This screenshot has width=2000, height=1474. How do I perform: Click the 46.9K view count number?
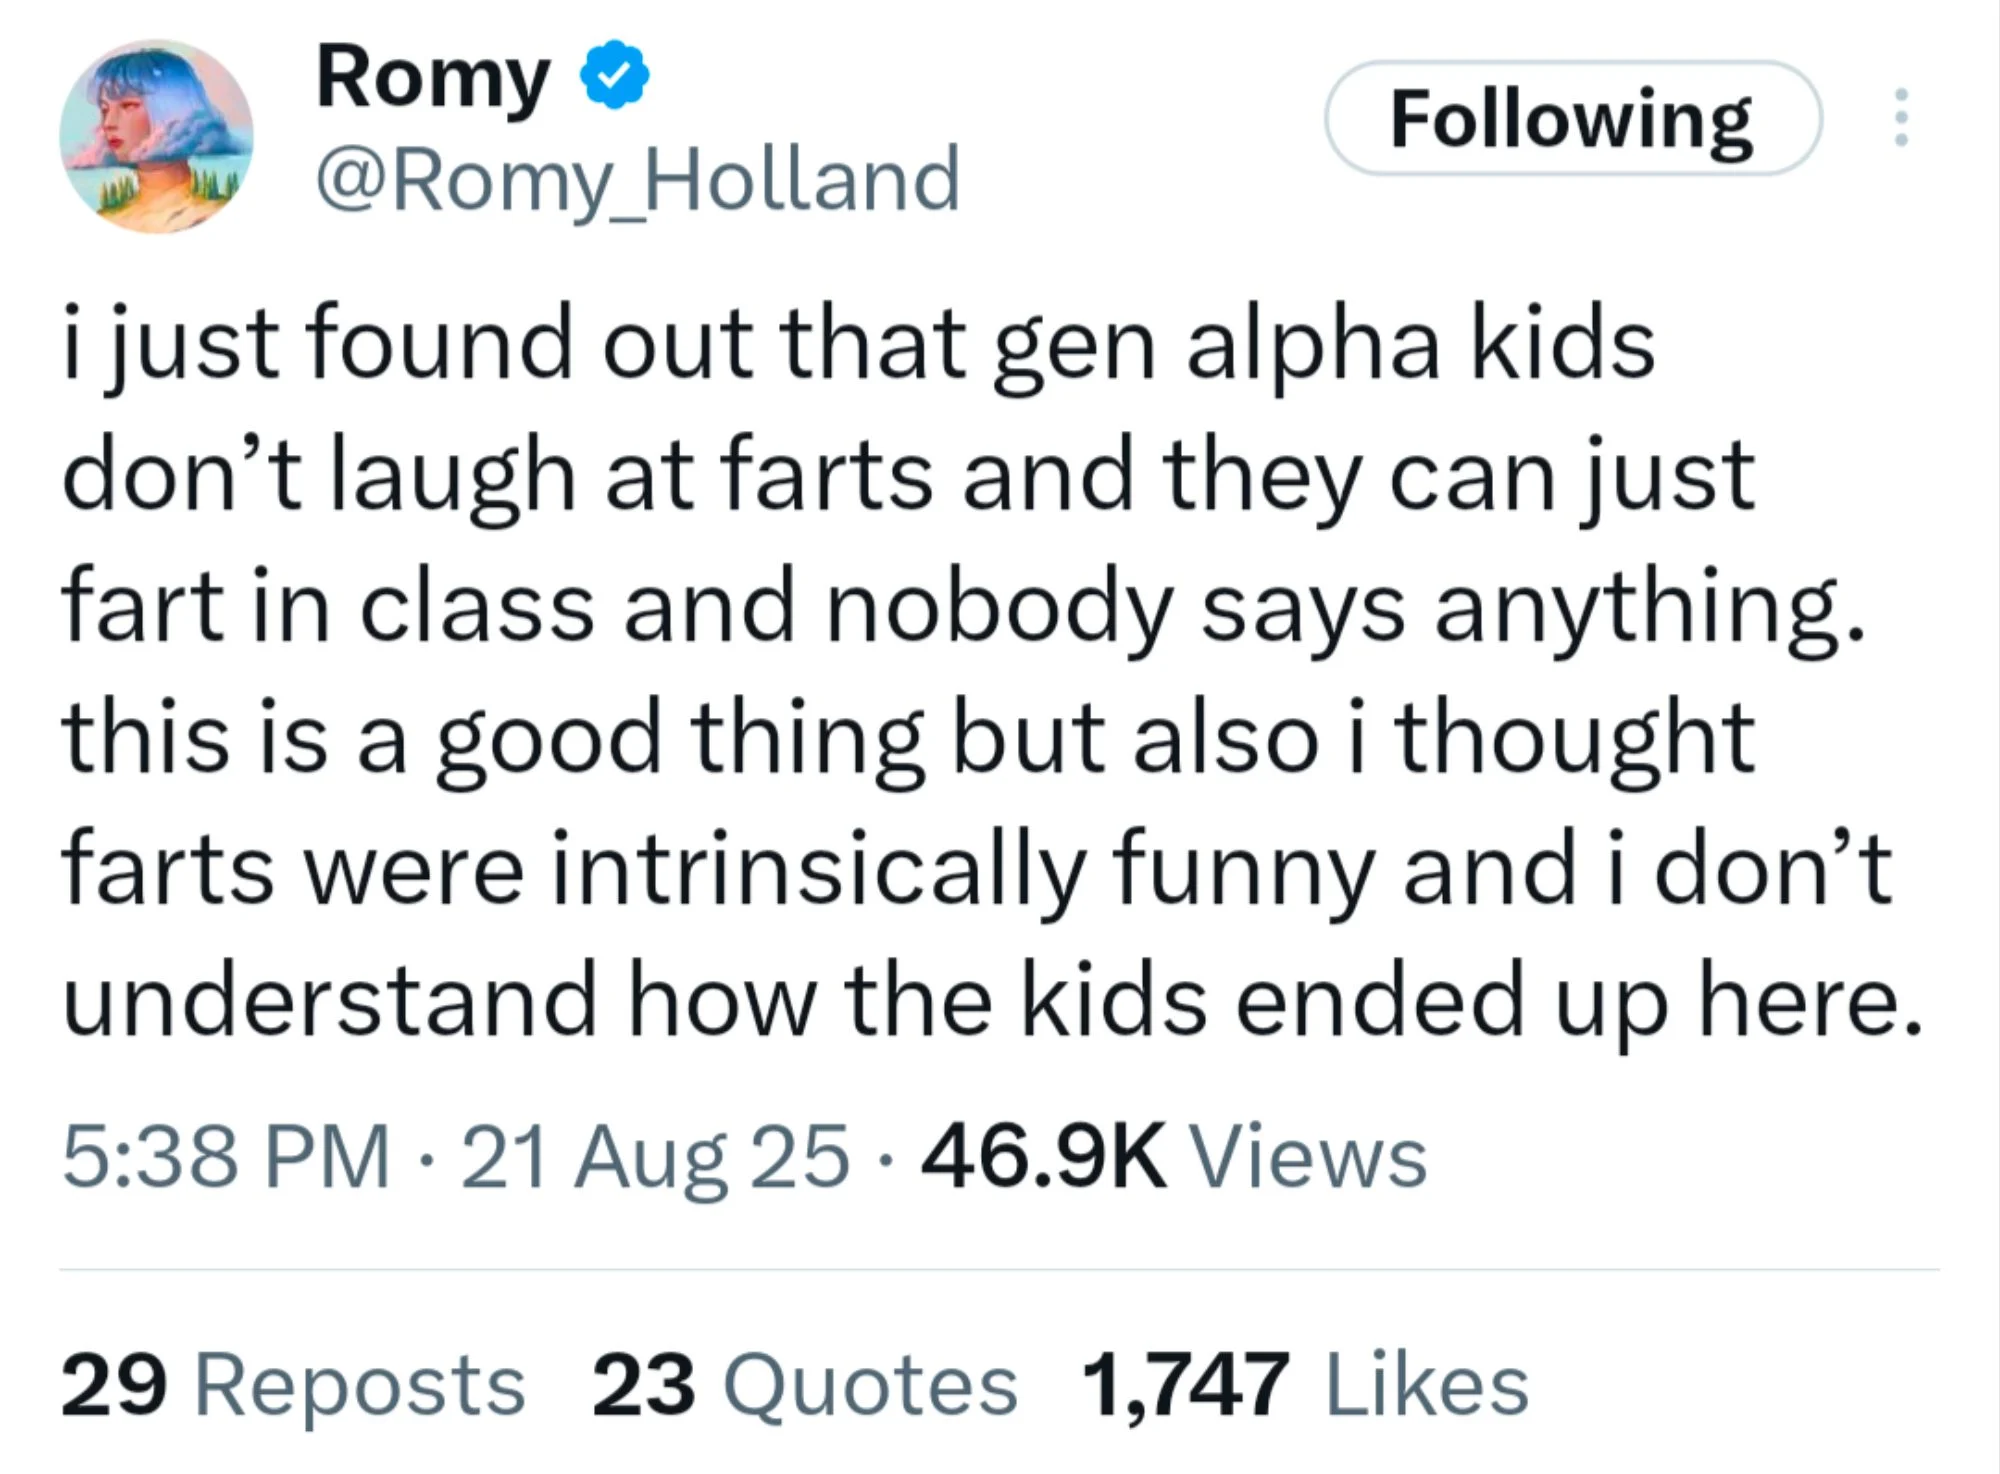coord(1043,1156)
